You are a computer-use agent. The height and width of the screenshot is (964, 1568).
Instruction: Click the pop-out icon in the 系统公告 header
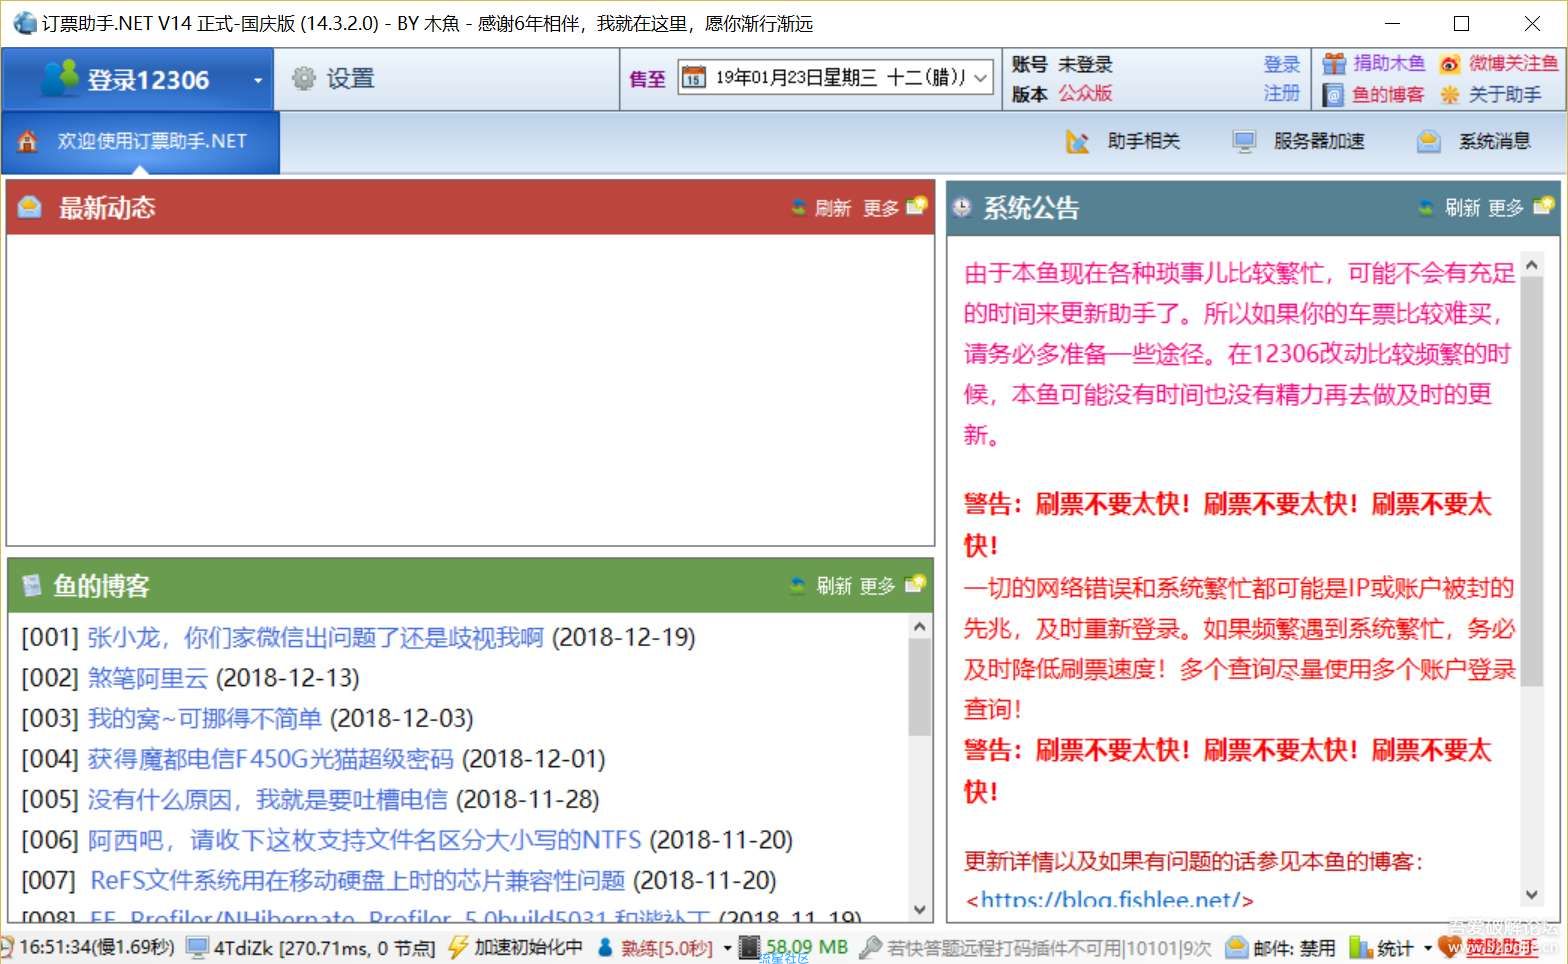pyautogui.click(x=1543, y=206)
